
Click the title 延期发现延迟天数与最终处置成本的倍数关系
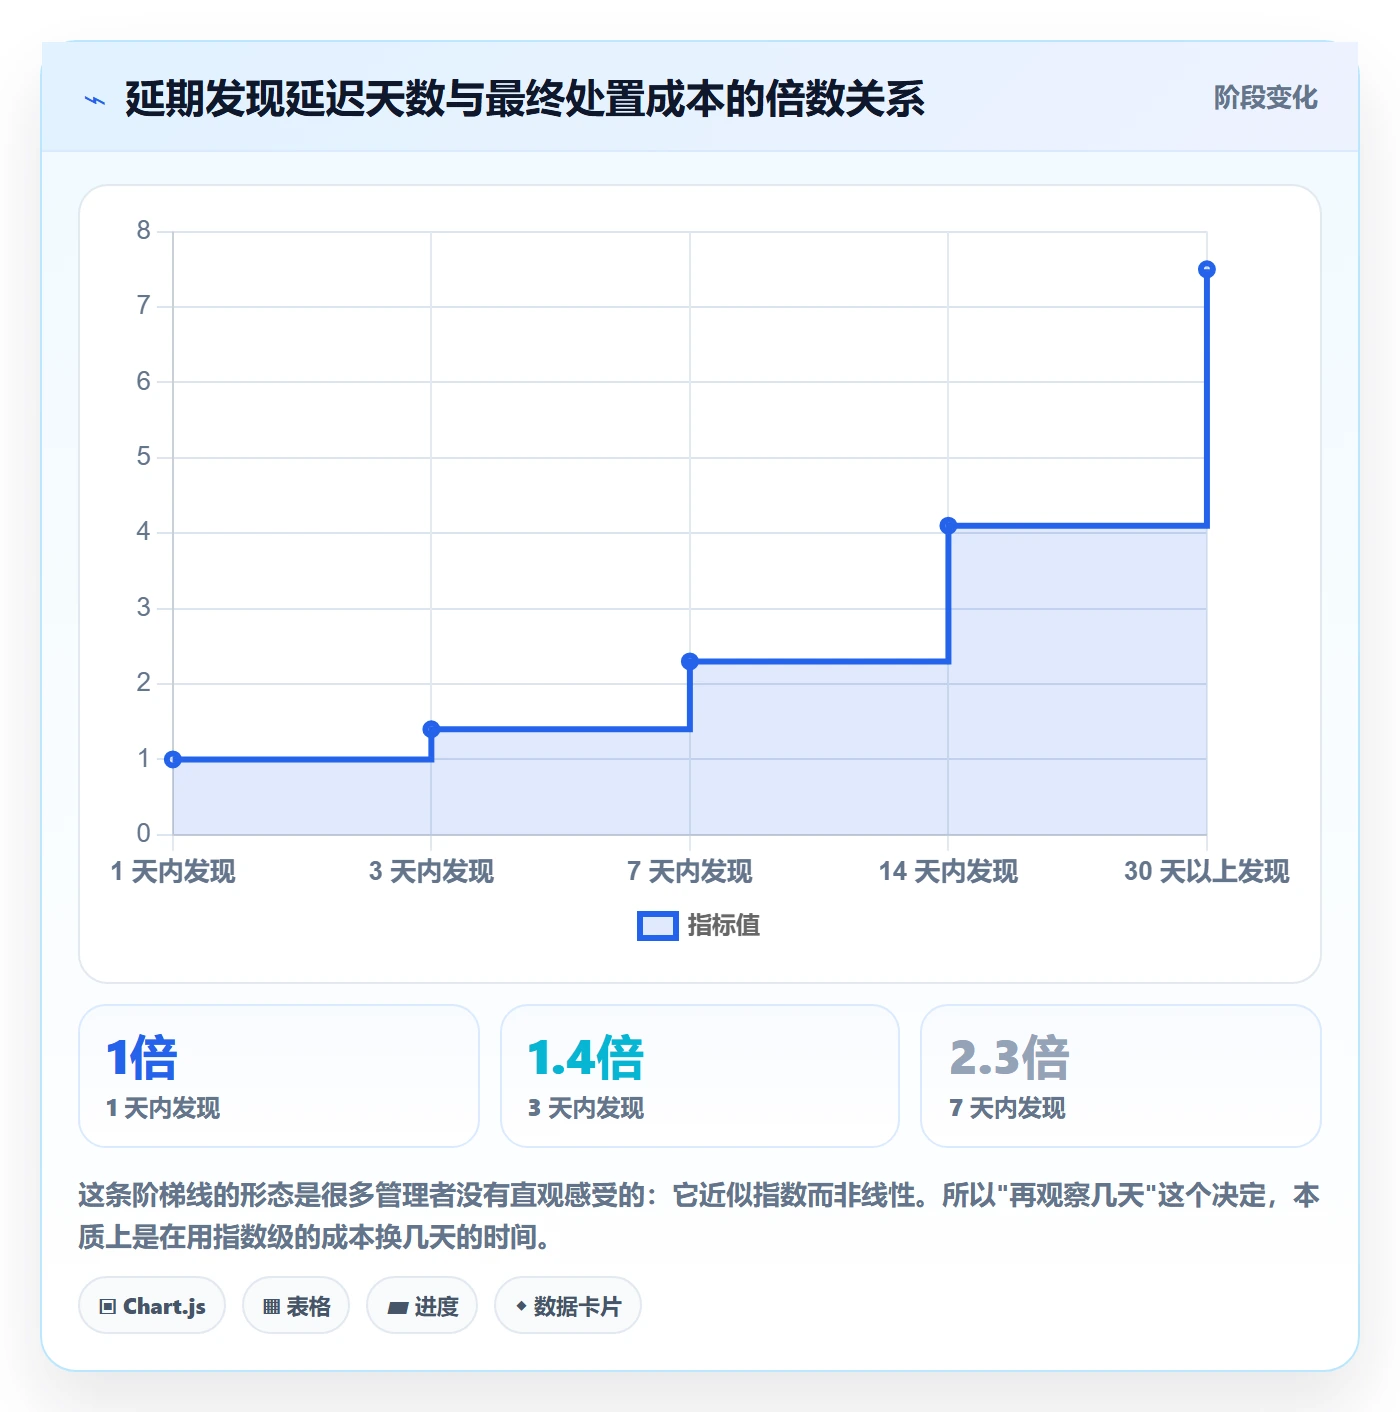point(525,99)
